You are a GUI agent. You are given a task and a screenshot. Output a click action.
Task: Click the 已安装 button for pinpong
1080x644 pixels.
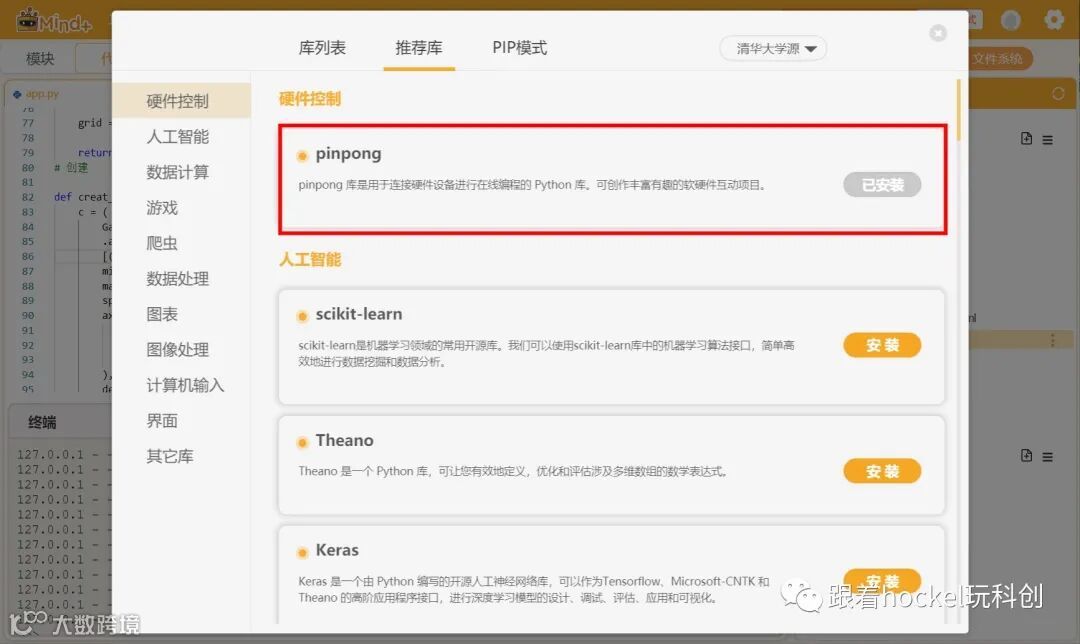[x=882, y=185]
